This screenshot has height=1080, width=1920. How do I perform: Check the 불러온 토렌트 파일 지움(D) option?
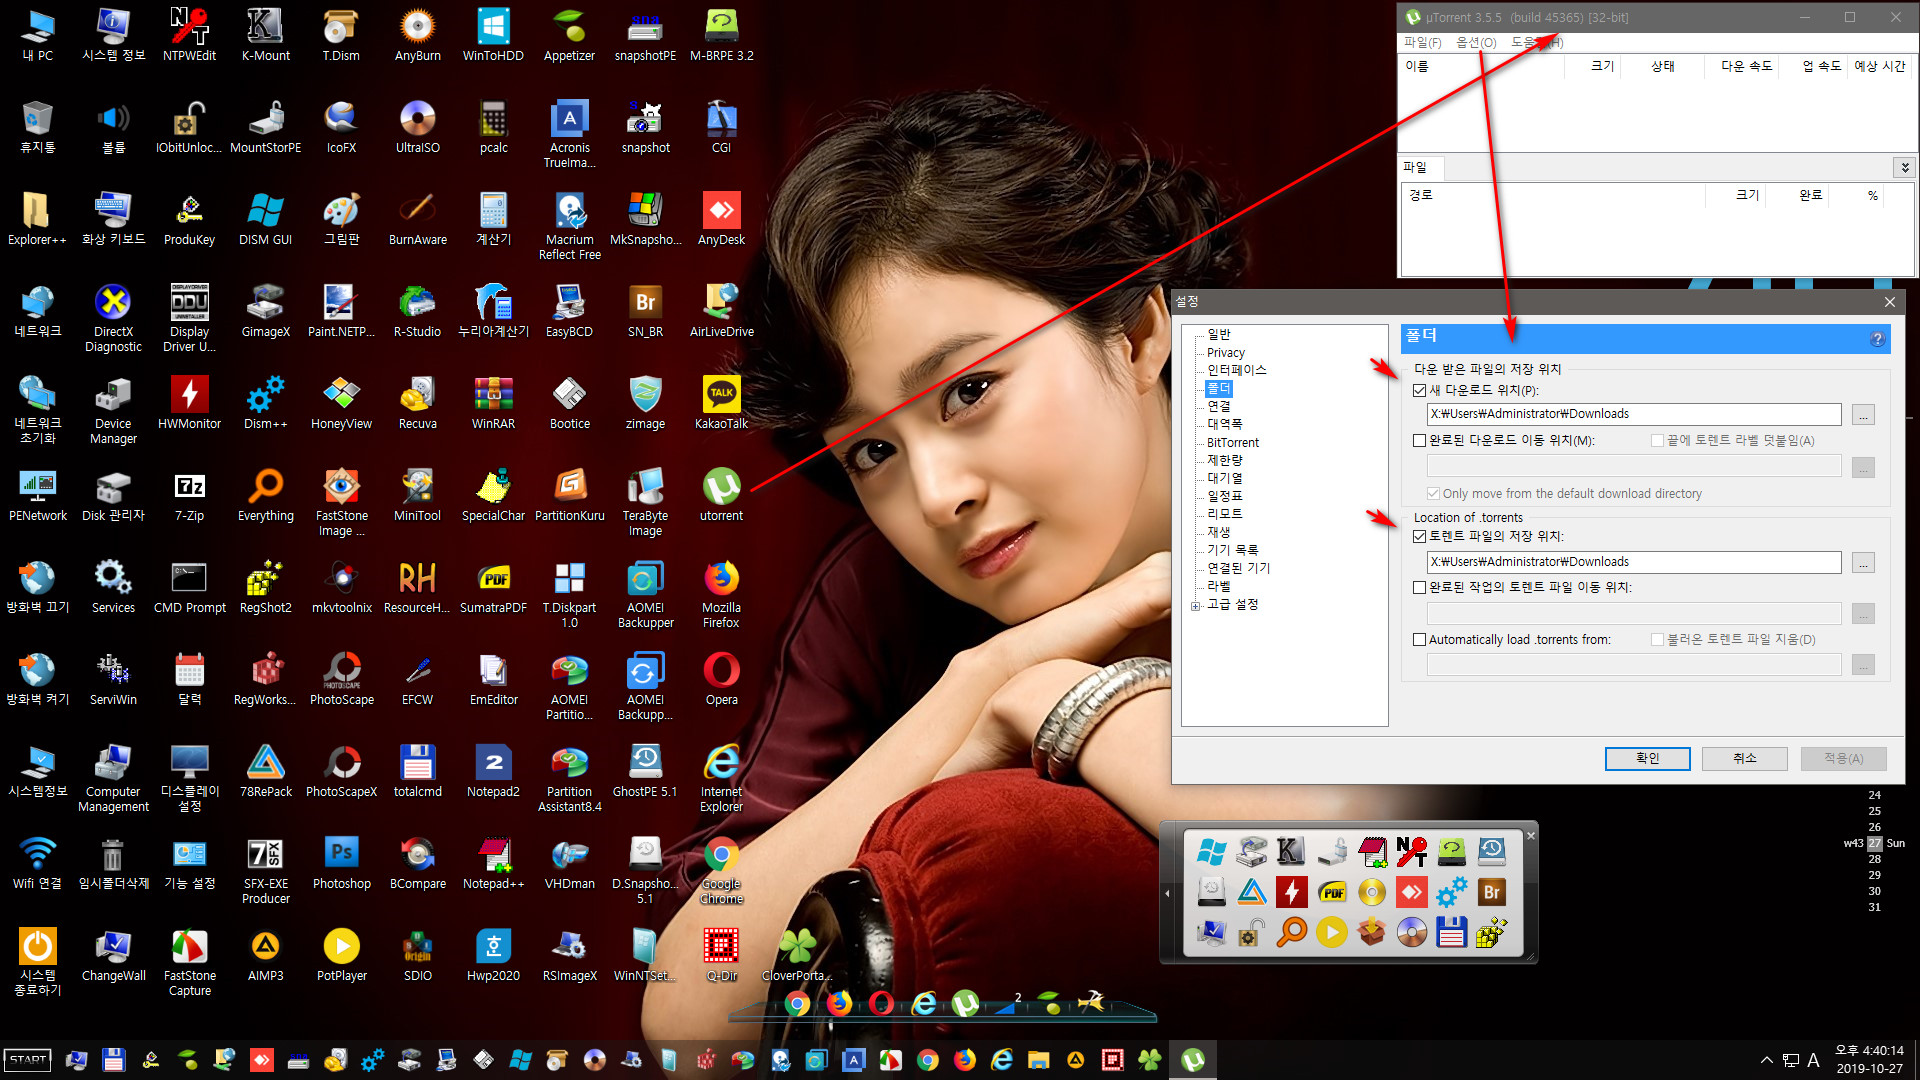[x=1657, y=639]
